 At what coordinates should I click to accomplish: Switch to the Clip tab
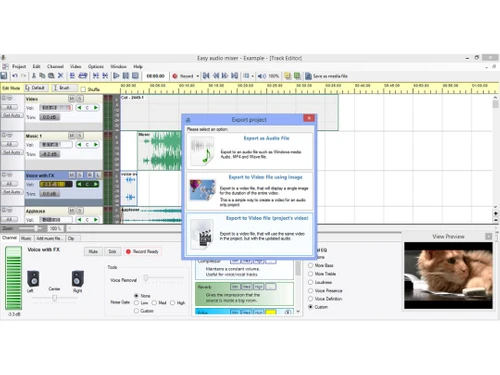pos(71,238)
